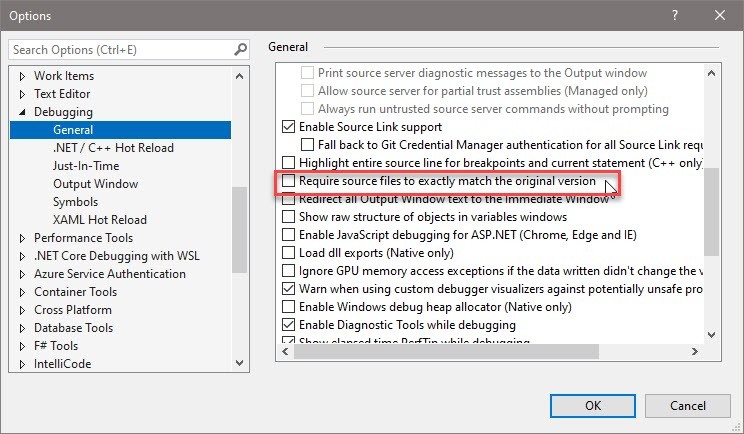Image resolution: width=744 pixels, height=434 pixels.
Task: Expand the Performance Tools node
Action: 23,238
